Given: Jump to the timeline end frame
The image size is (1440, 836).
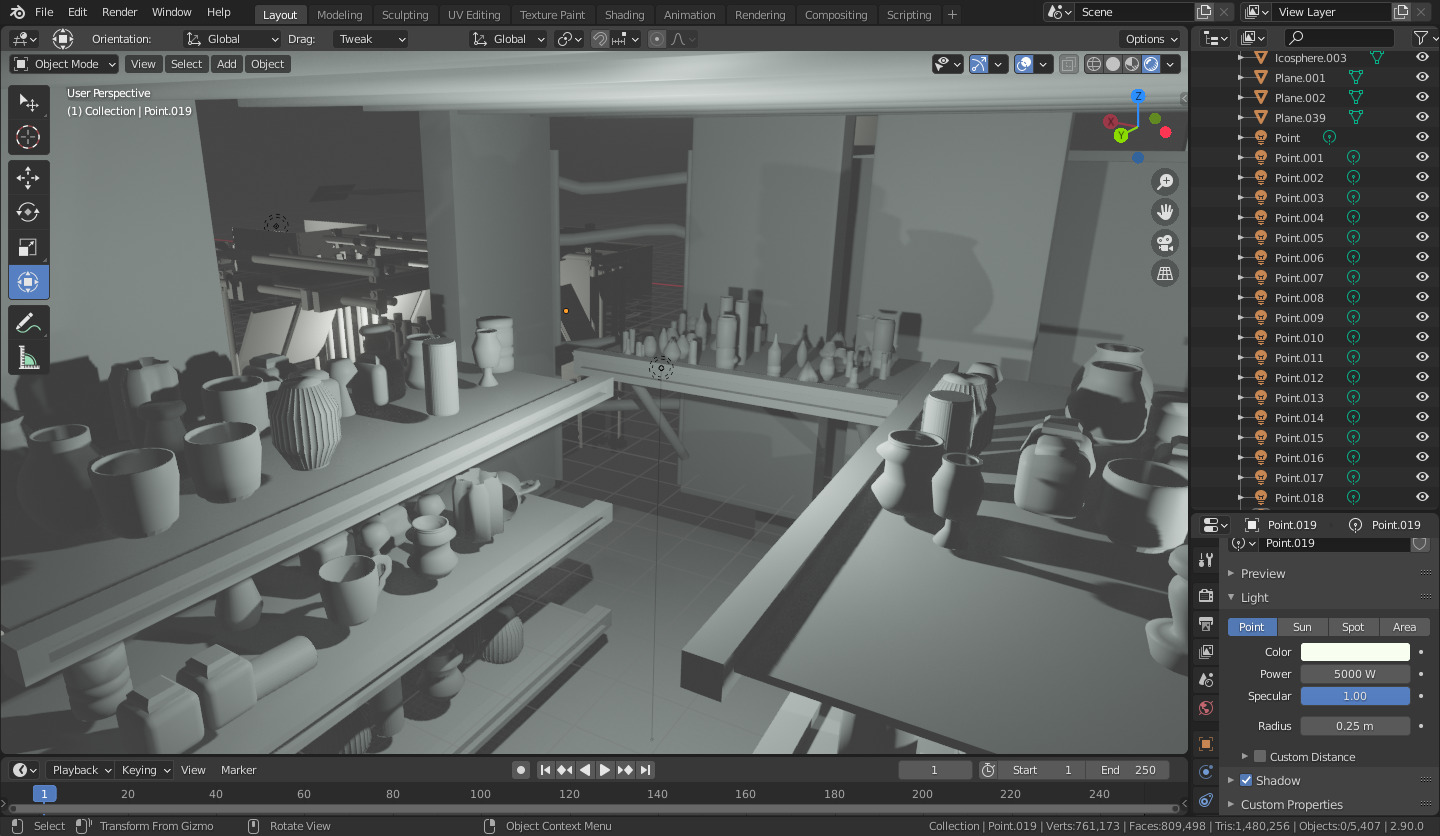Looking at the screenshot, I should click(646, 770).
